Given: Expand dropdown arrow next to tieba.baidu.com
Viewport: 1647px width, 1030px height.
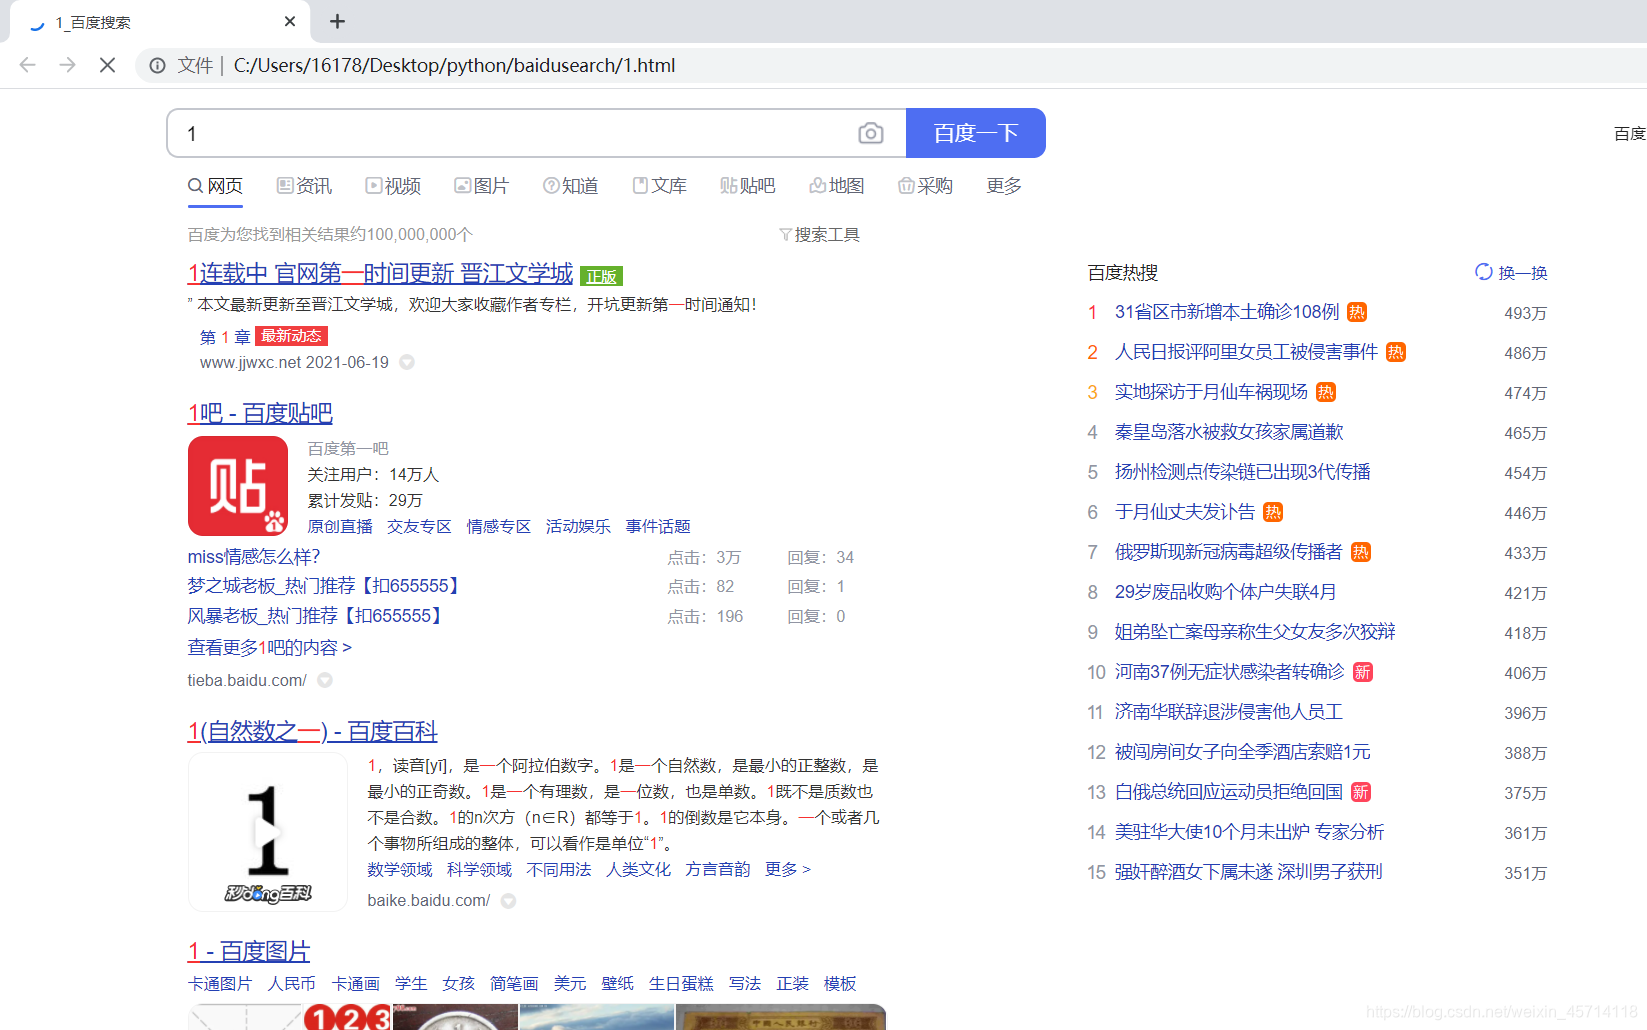Looking at the screenshot, I should pyautogui.click(x=325, y=680).
